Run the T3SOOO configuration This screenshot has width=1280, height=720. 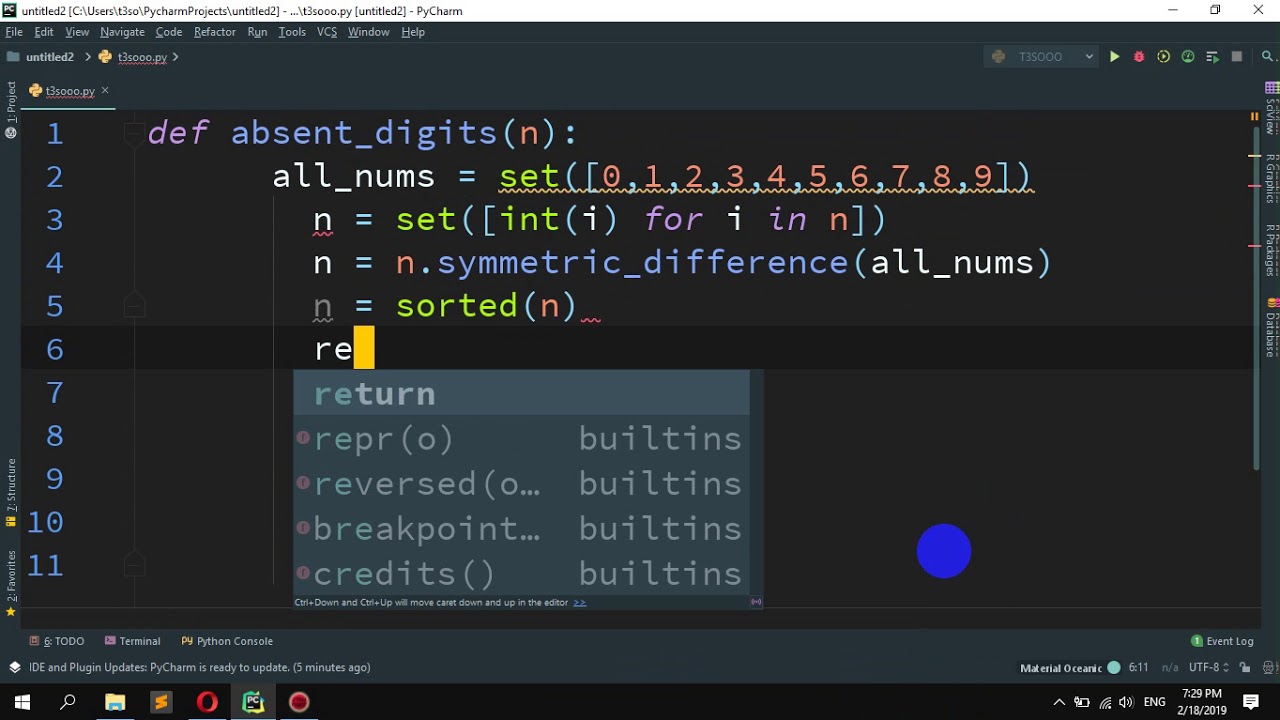[1114, 57]
